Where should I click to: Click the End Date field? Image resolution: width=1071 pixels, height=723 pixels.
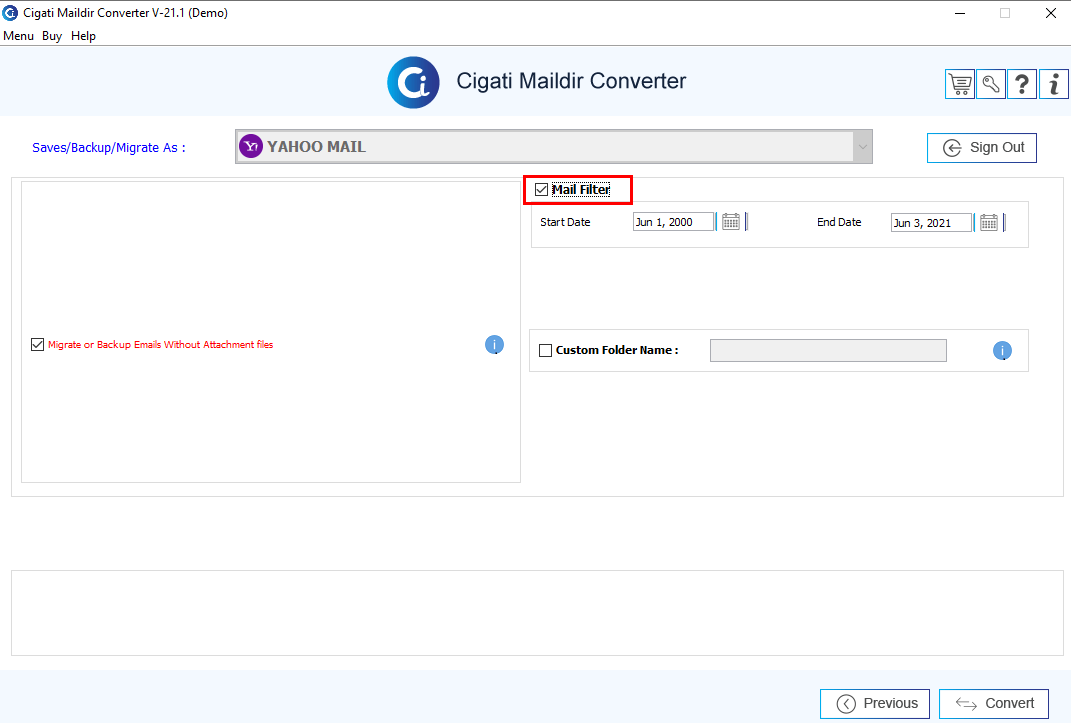click(932, 223)
